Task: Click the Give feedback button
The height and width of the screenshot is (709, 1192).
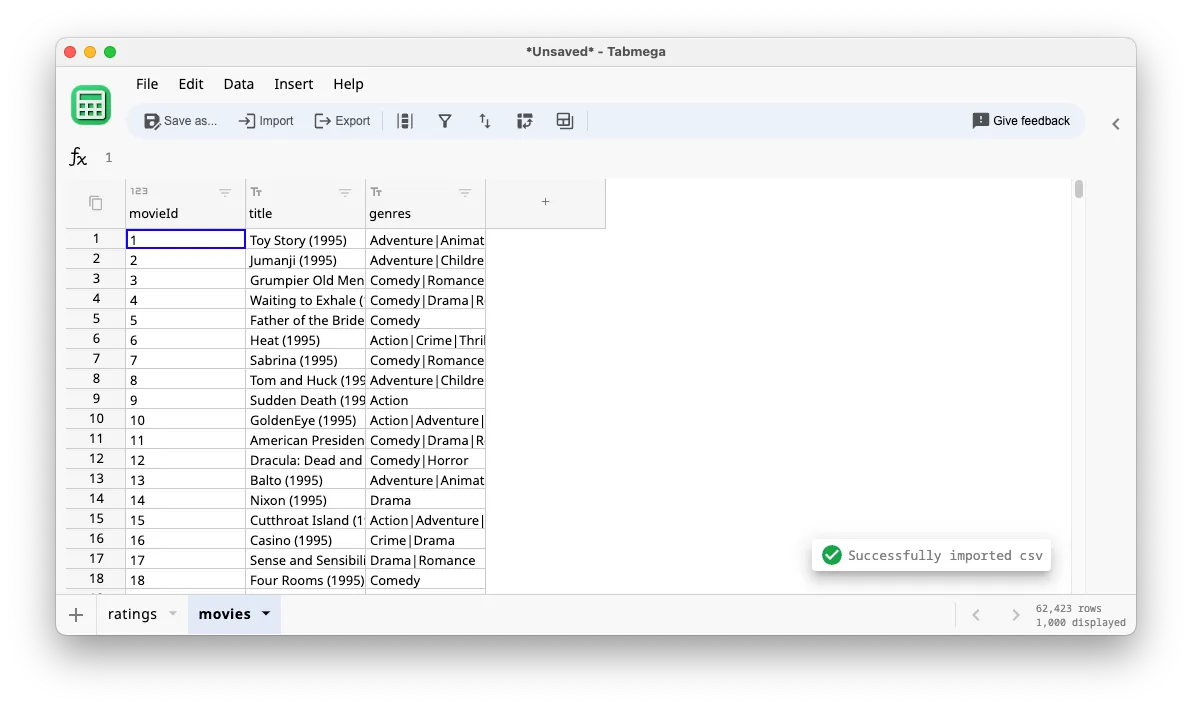Action: 1022,120
